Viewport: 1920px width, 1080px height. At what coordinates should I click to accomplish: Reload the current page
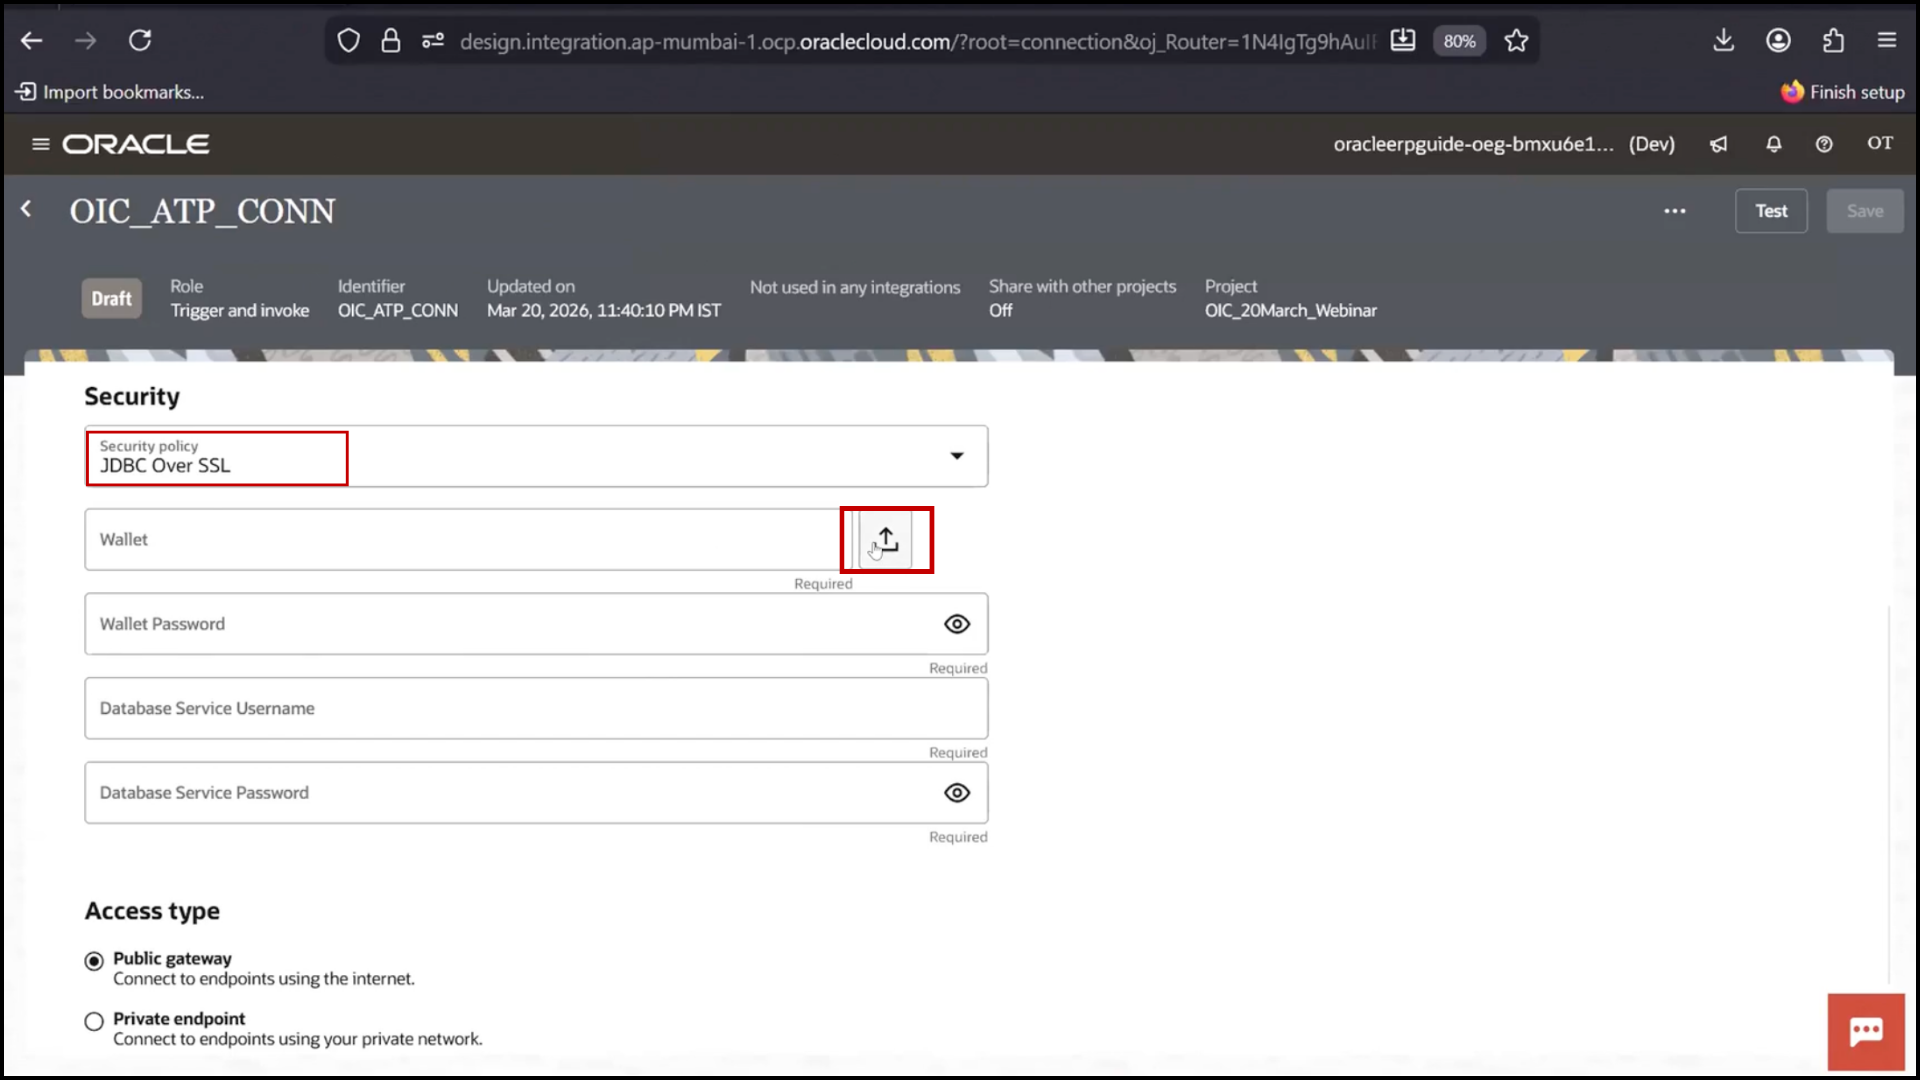click(x=140, y=41)
